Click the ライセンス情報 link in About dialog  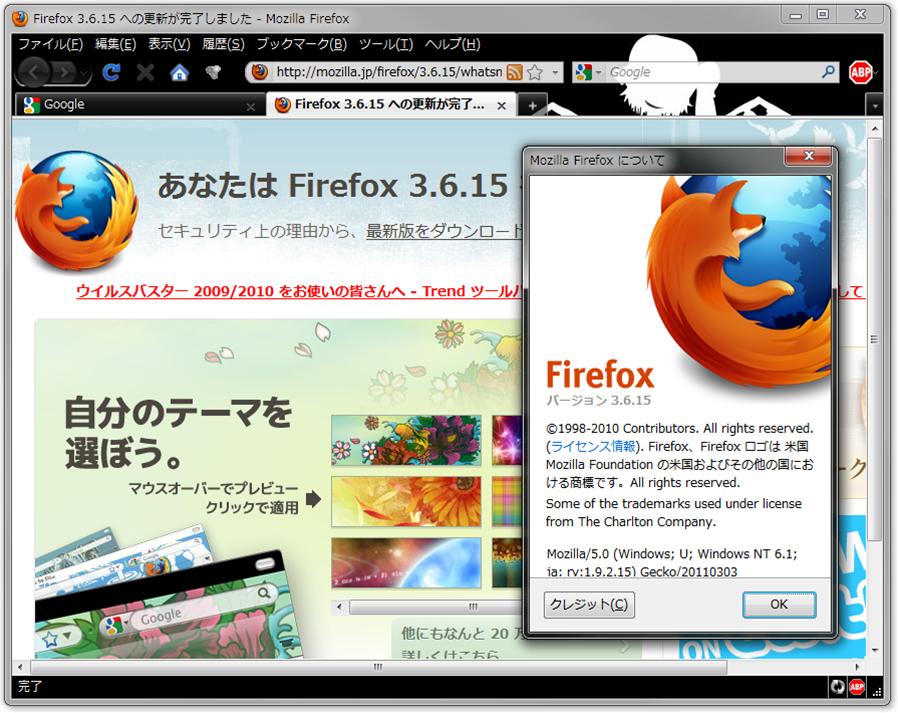593,447
